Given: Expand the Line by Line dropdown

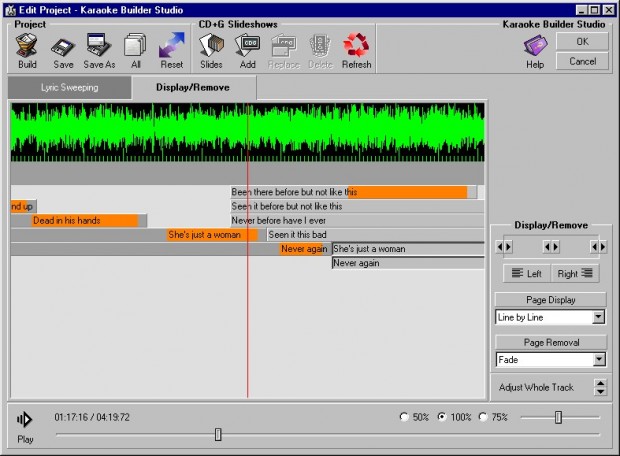Looking at the screenshot, I should [599, 317].
